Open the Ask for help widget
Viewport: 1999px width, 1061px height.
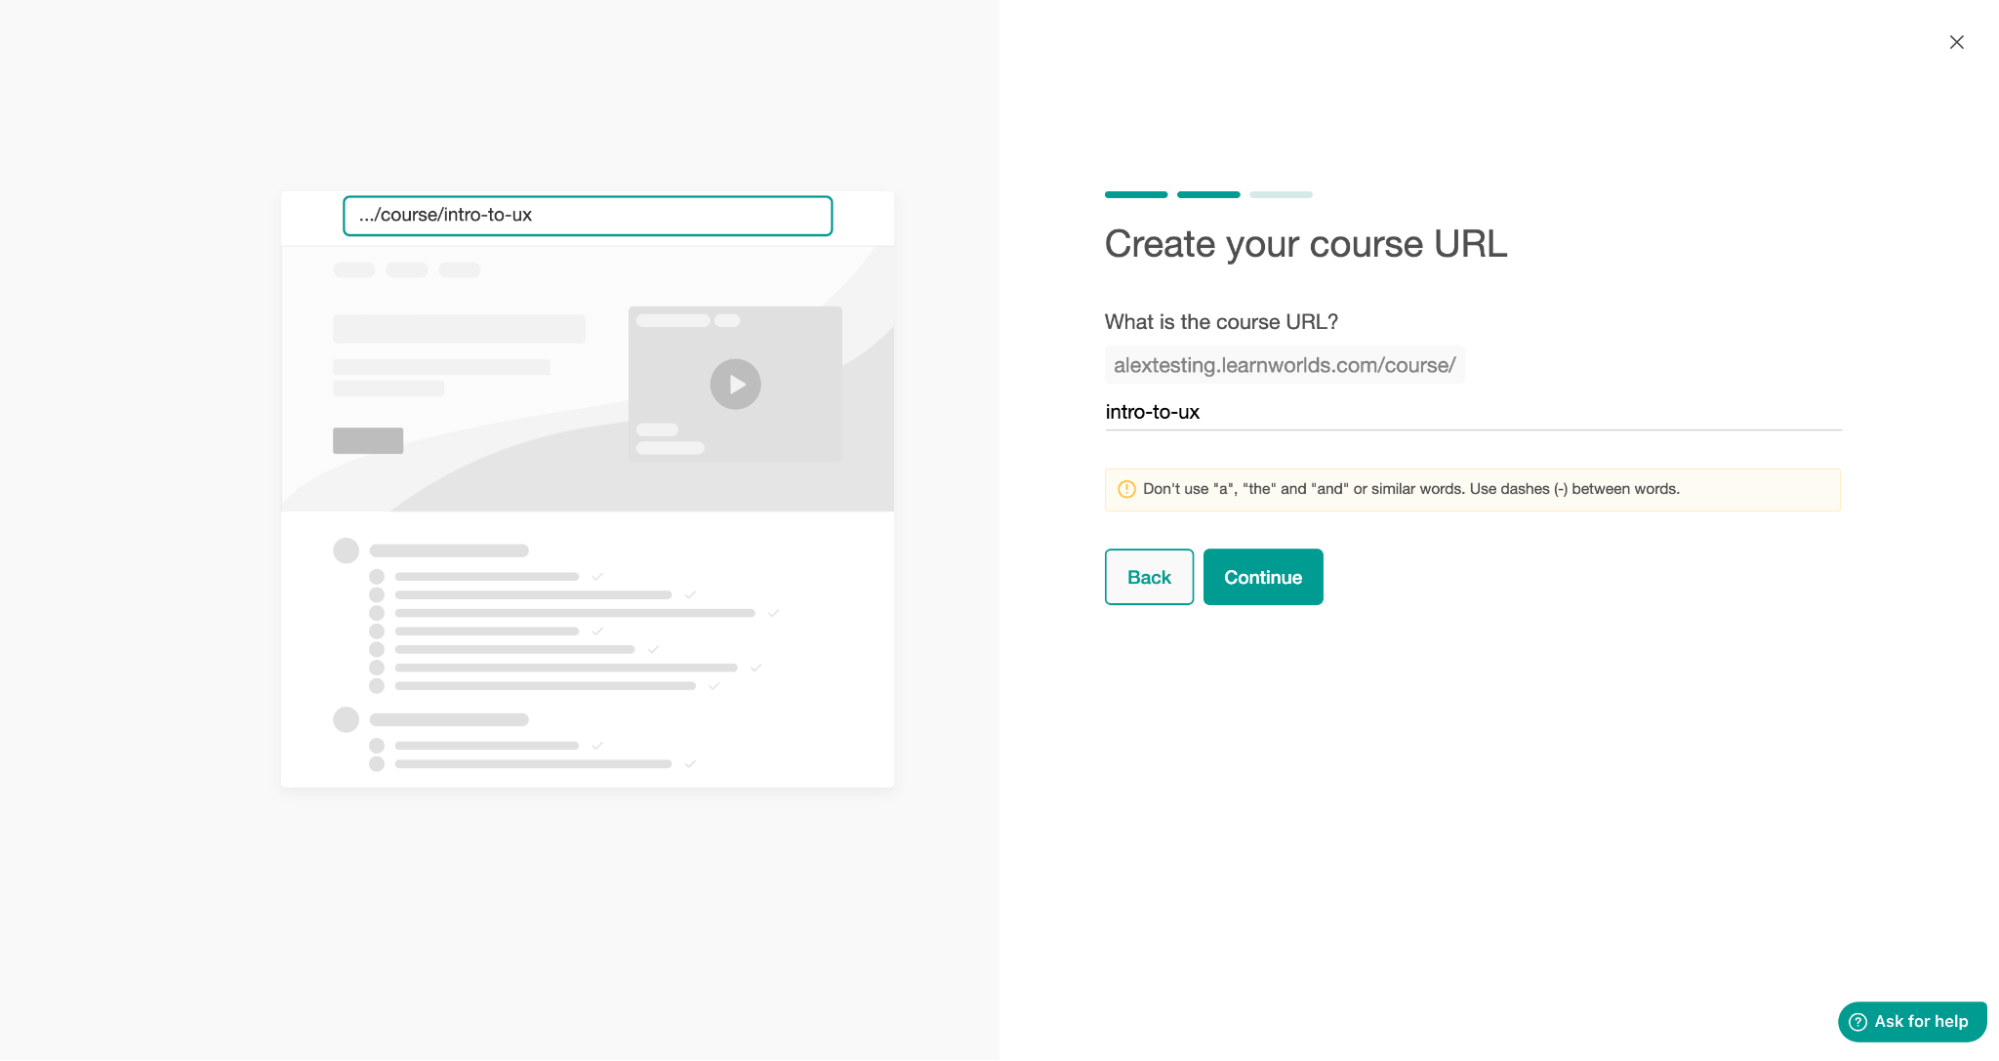click(1911, 1021)
